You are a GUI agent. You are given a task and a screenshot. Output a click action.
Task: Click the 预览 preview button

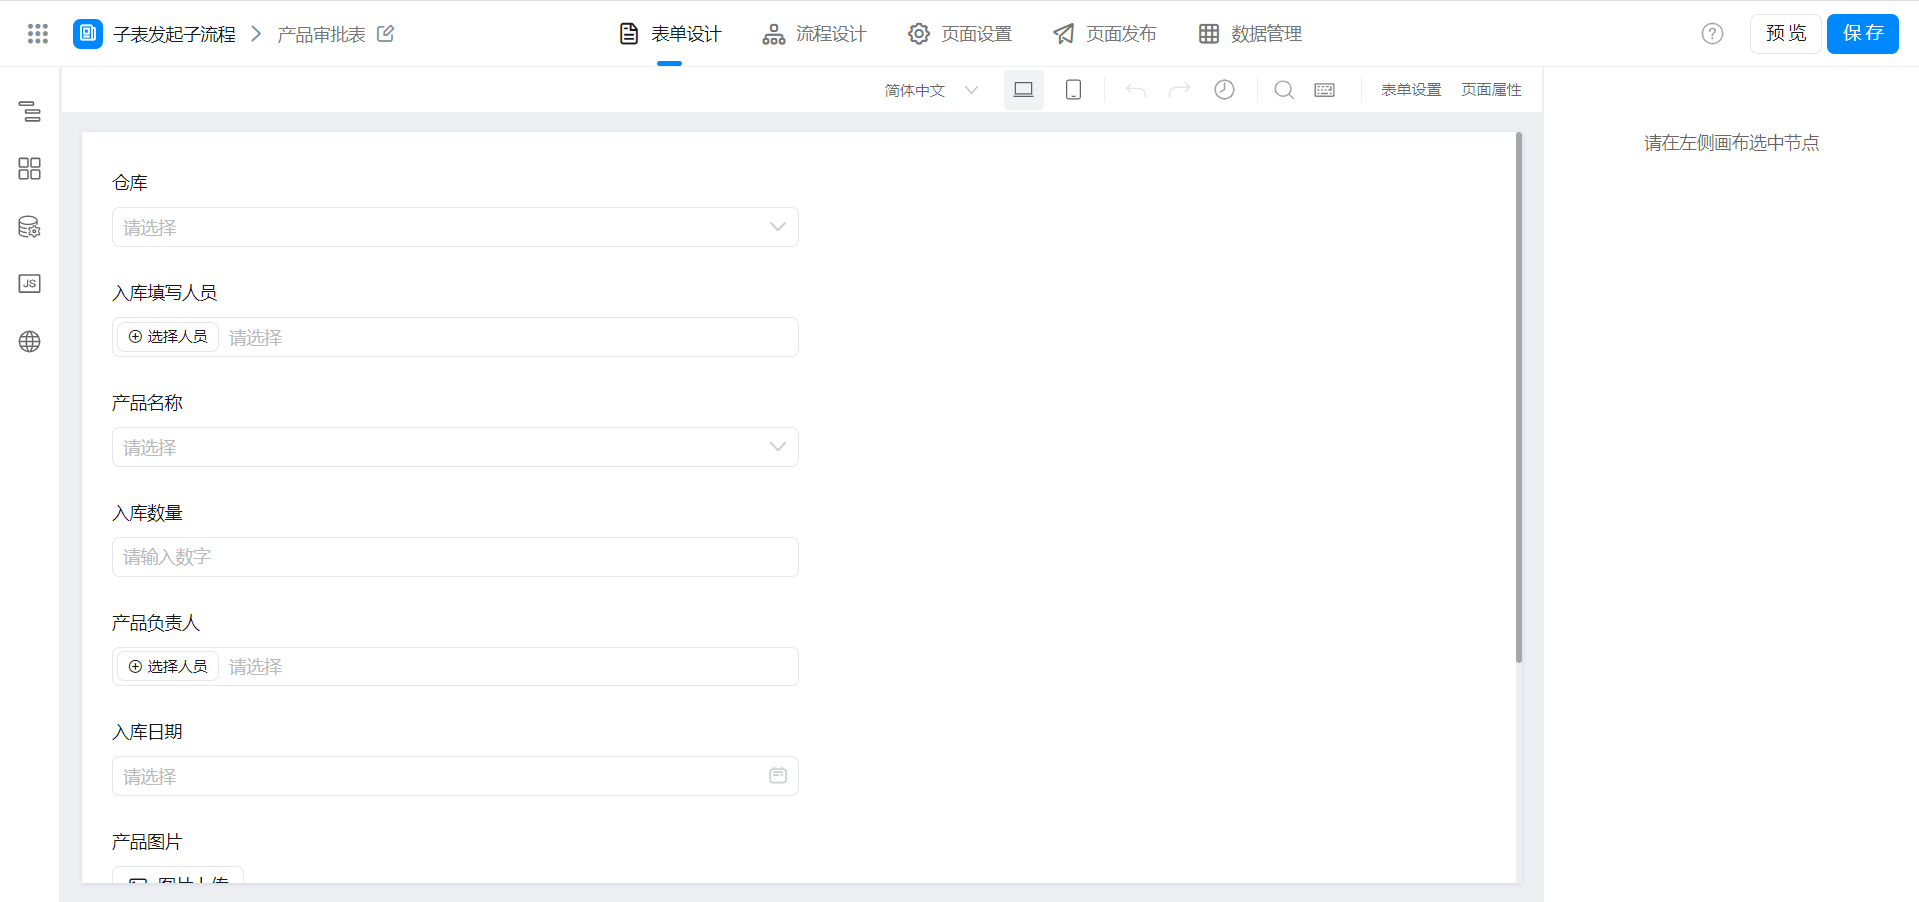1786,34
